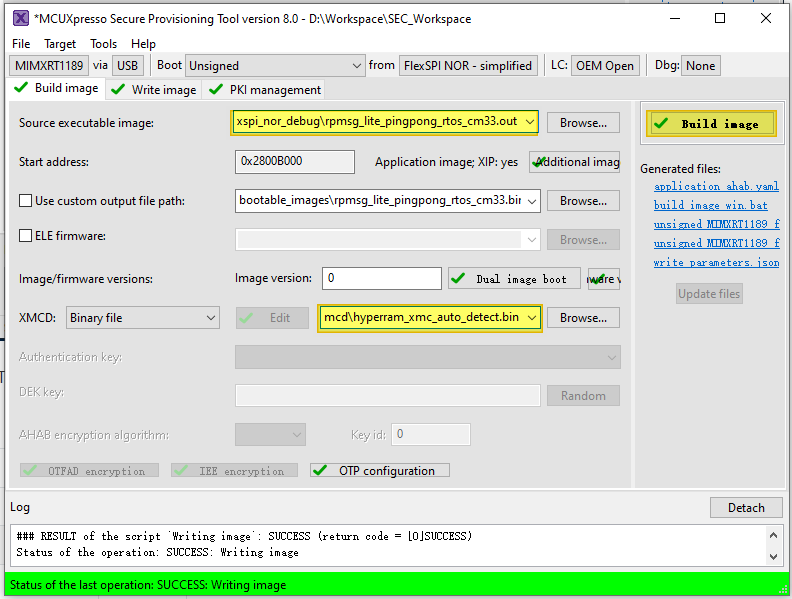This screenshot has width=792, height=599.
Task: Click the Image version input field
Action: point(380,279)
